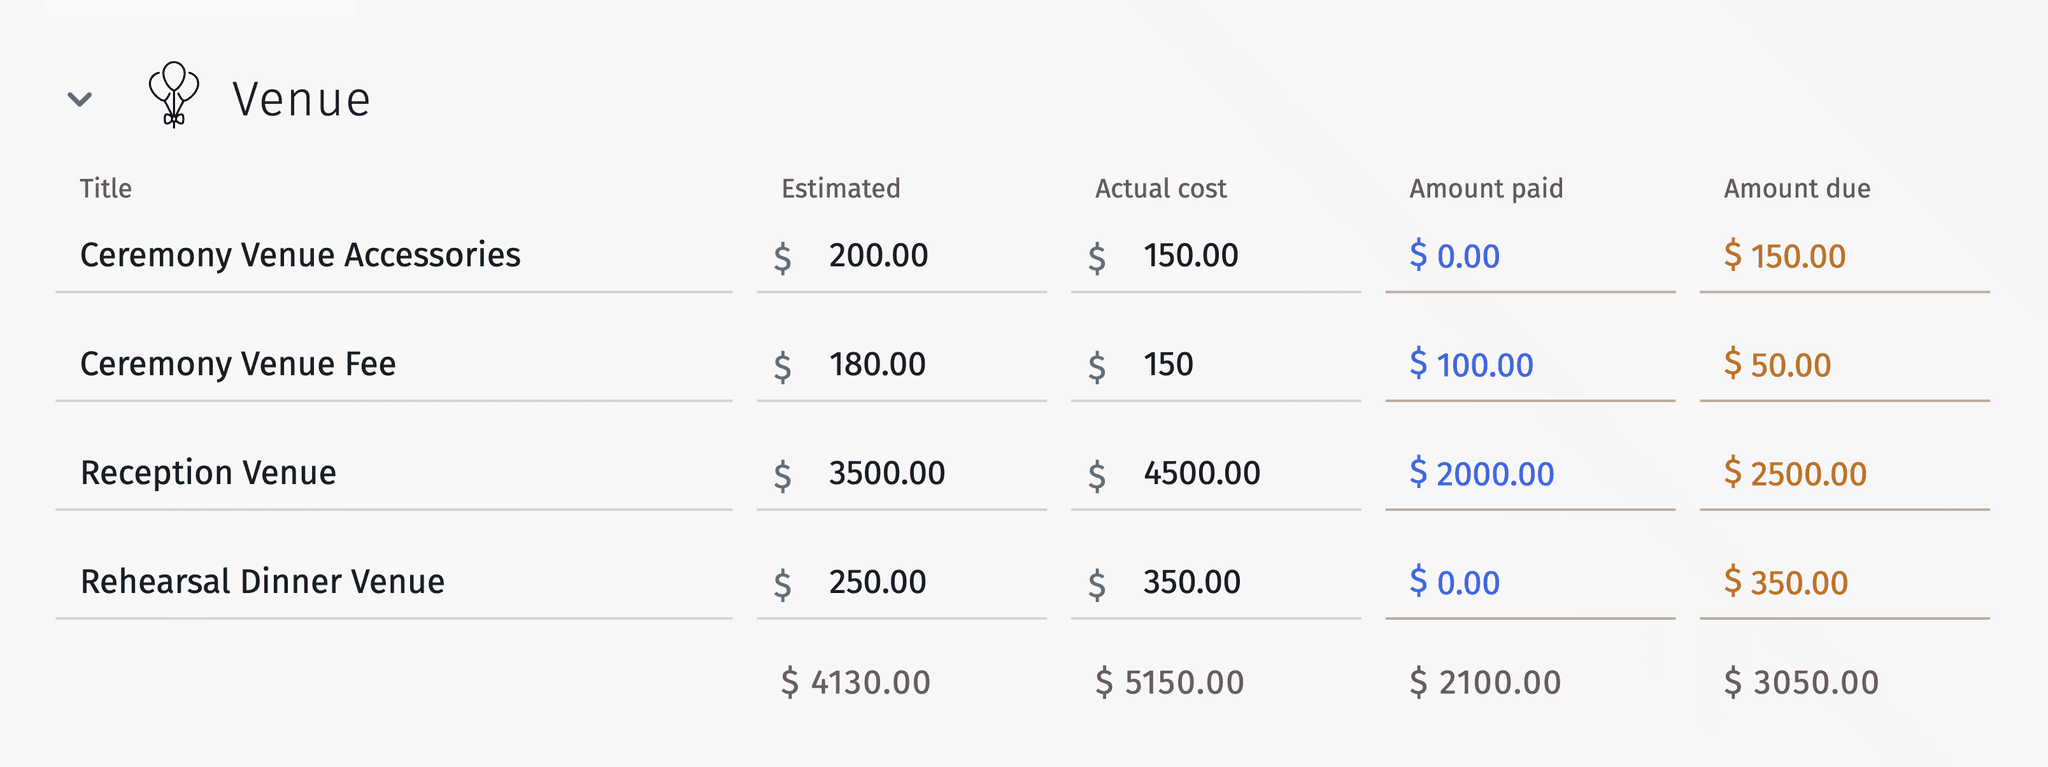Viewport: 2048px width, 767px height.
Task: Open the Reception Venue item name
Action: 207,472
